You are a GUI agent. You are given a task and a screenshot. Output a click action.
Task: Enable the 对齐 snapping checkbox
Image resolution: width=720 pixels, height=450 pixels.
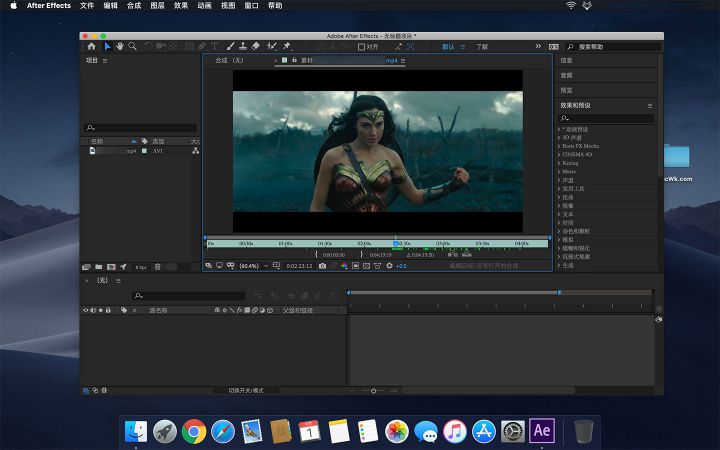click(x=361, y=47)
